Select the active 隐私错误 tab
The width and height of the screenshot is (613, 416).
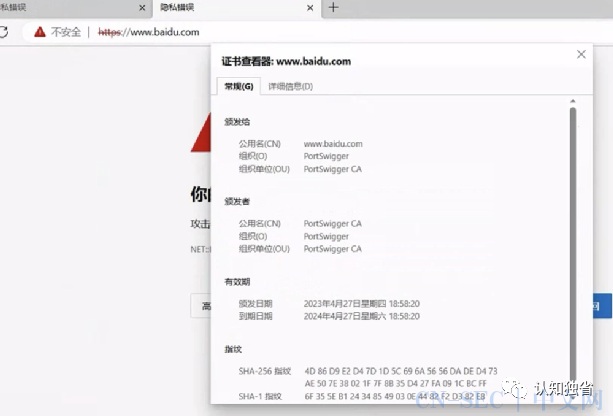237,8
